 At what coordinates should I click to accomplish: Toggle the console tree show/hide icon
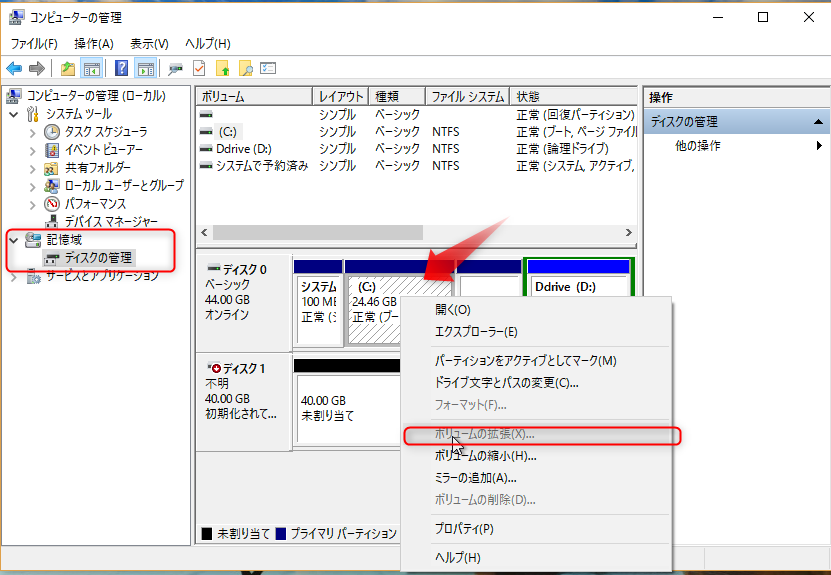(91, 68)
